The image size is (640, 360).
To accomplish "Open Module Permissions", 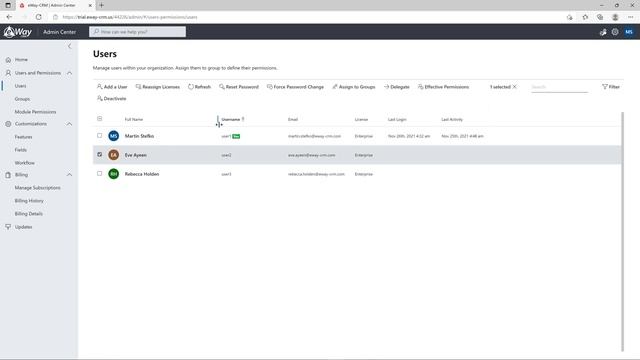I will click(35, 112).
